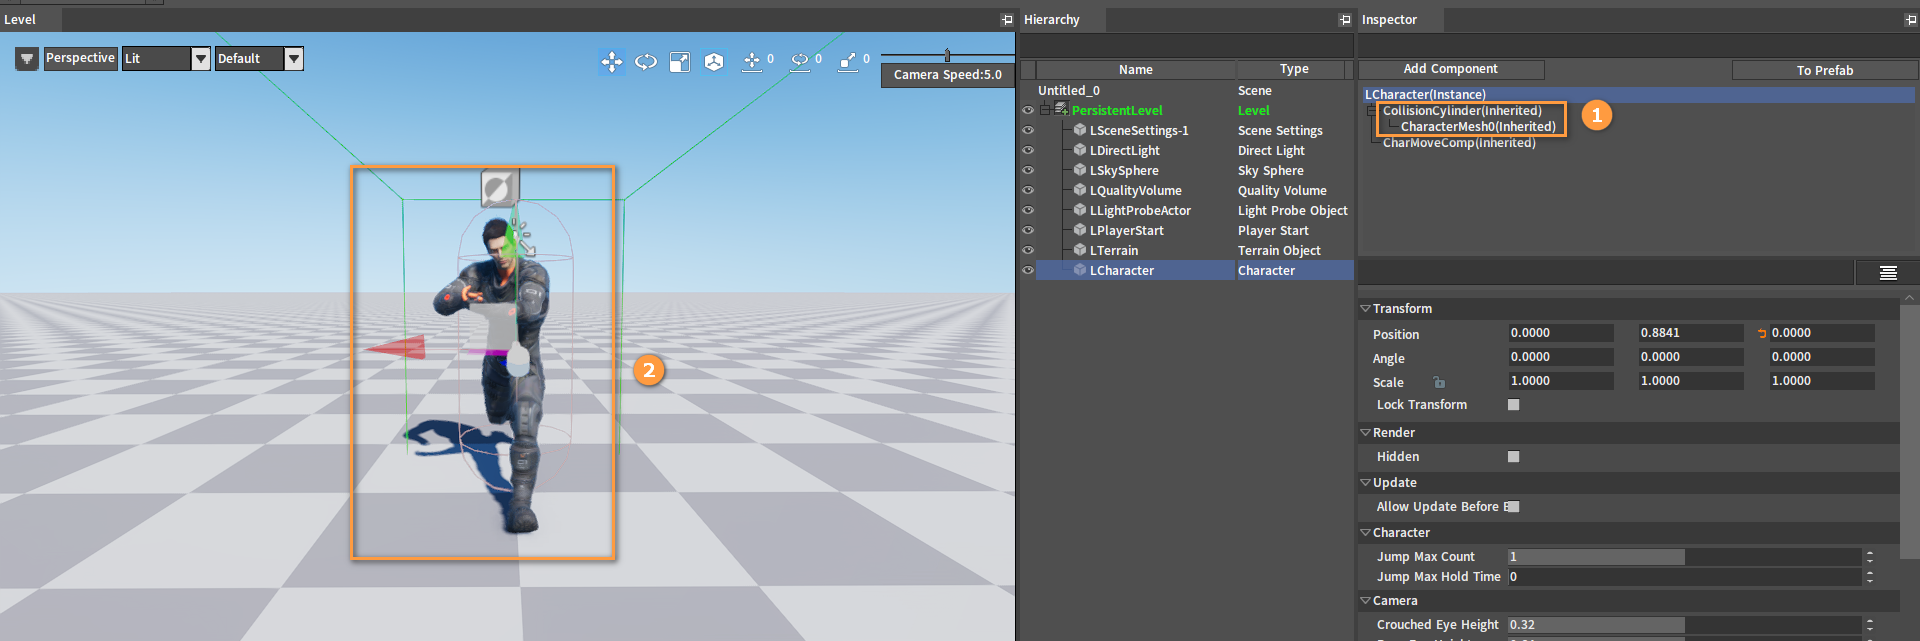Open the Lit view mode dropdown
The width and height of the screenshot is (1920, 641).
pyautogui.click(x=201, y=59)
